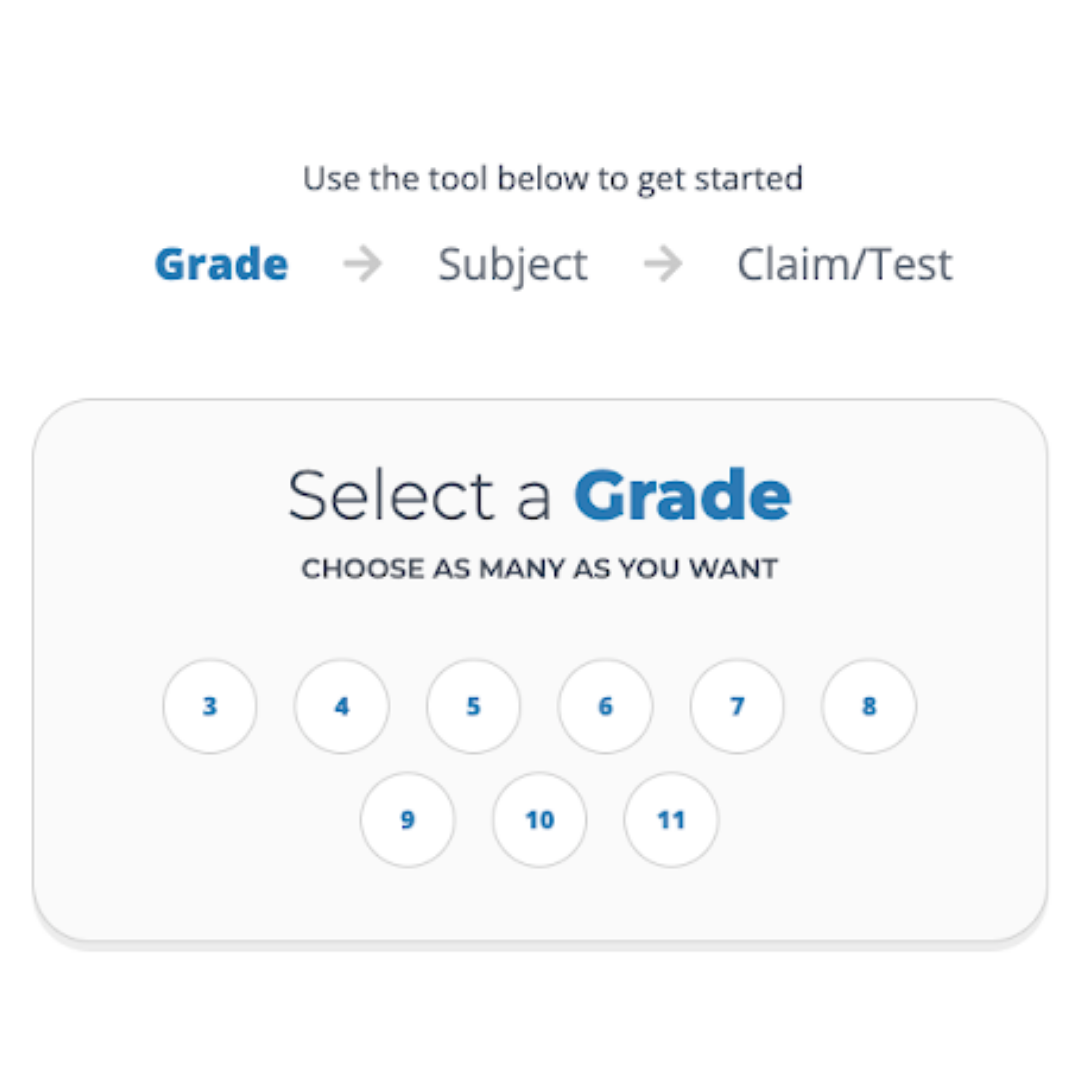Select grade 7 circle
Screen dimensions: 1080x1080
click(x=737, y=707)
